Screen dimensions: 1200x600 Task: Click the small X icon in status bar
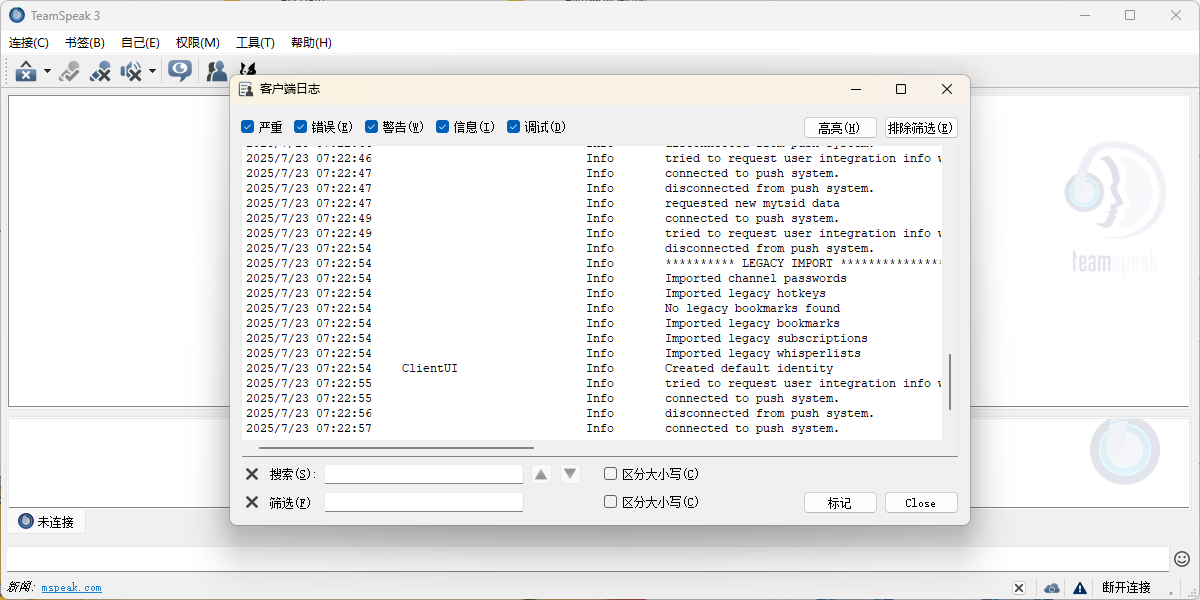click(1019, 588)
